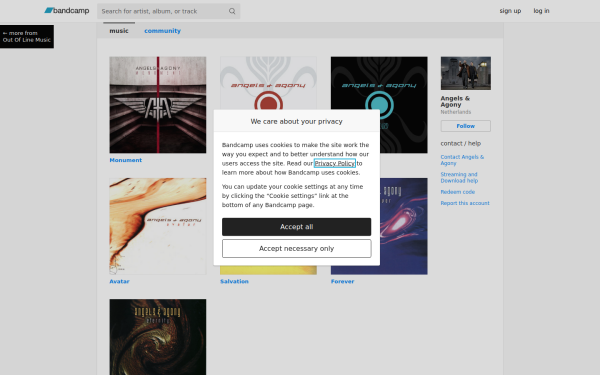Click the Angels & Agony artist name

455,101
